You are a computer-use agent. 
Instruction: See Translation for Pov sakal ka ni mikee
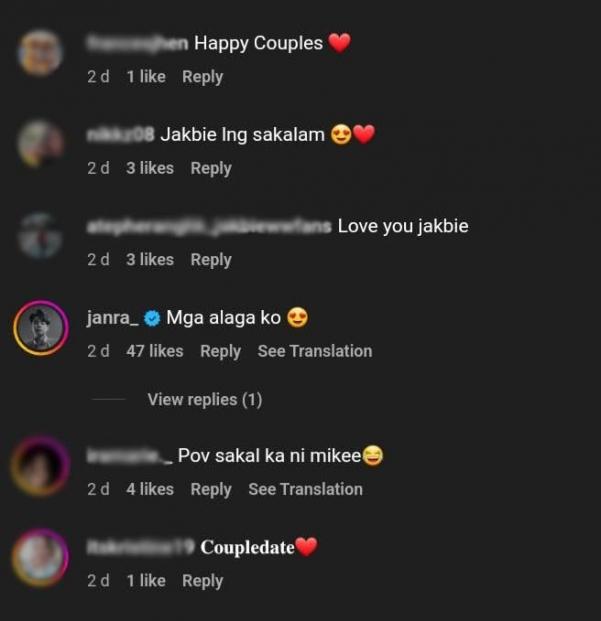coord(306,490)
